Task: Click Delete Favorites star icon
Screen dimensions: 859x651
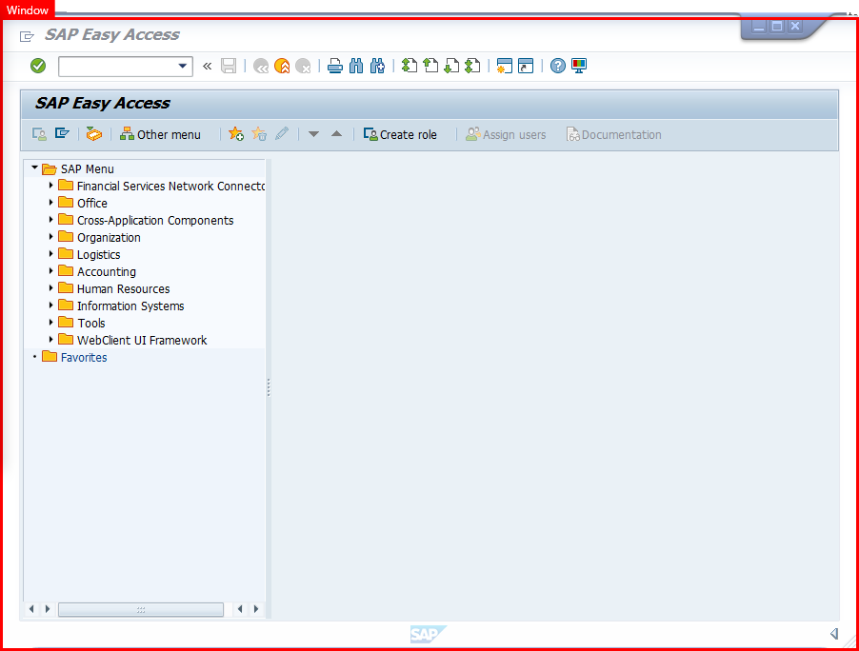Action: pyautogui.click(x=259, y=134)
